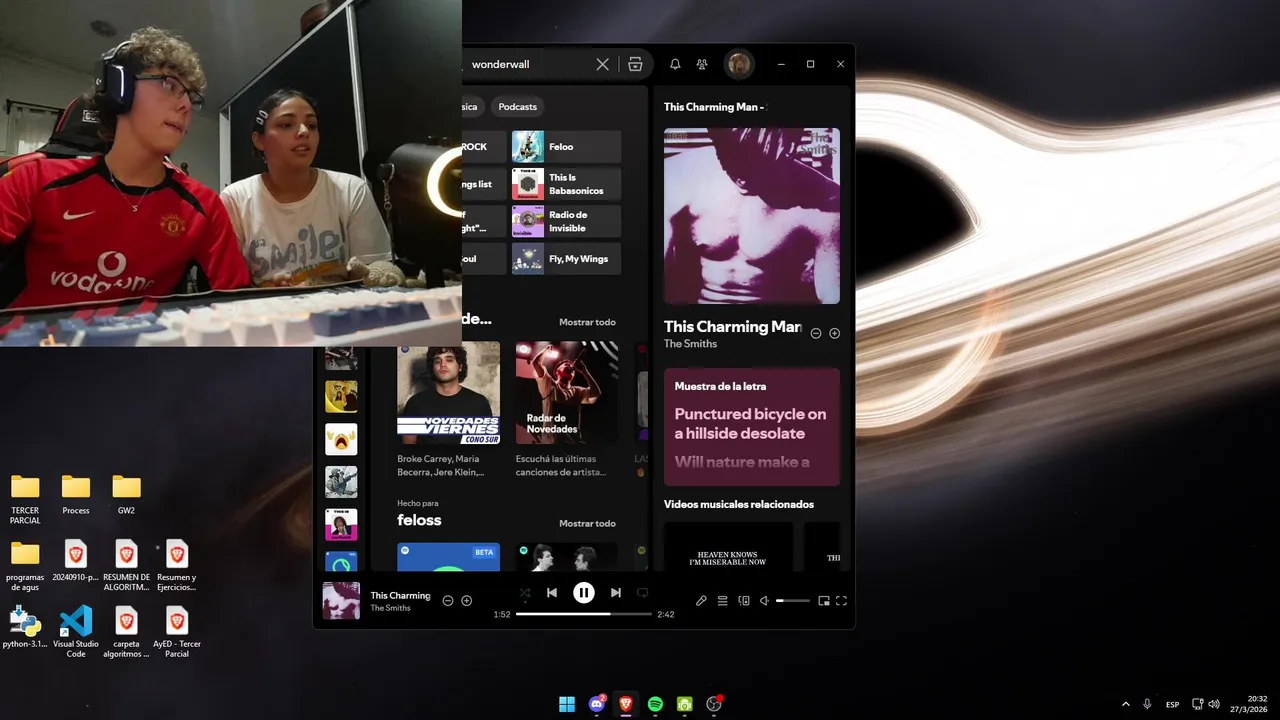Open Novedades Viernes Cono Sur playlist
This screenshot has width=1280, height=720.
(448, 393)
